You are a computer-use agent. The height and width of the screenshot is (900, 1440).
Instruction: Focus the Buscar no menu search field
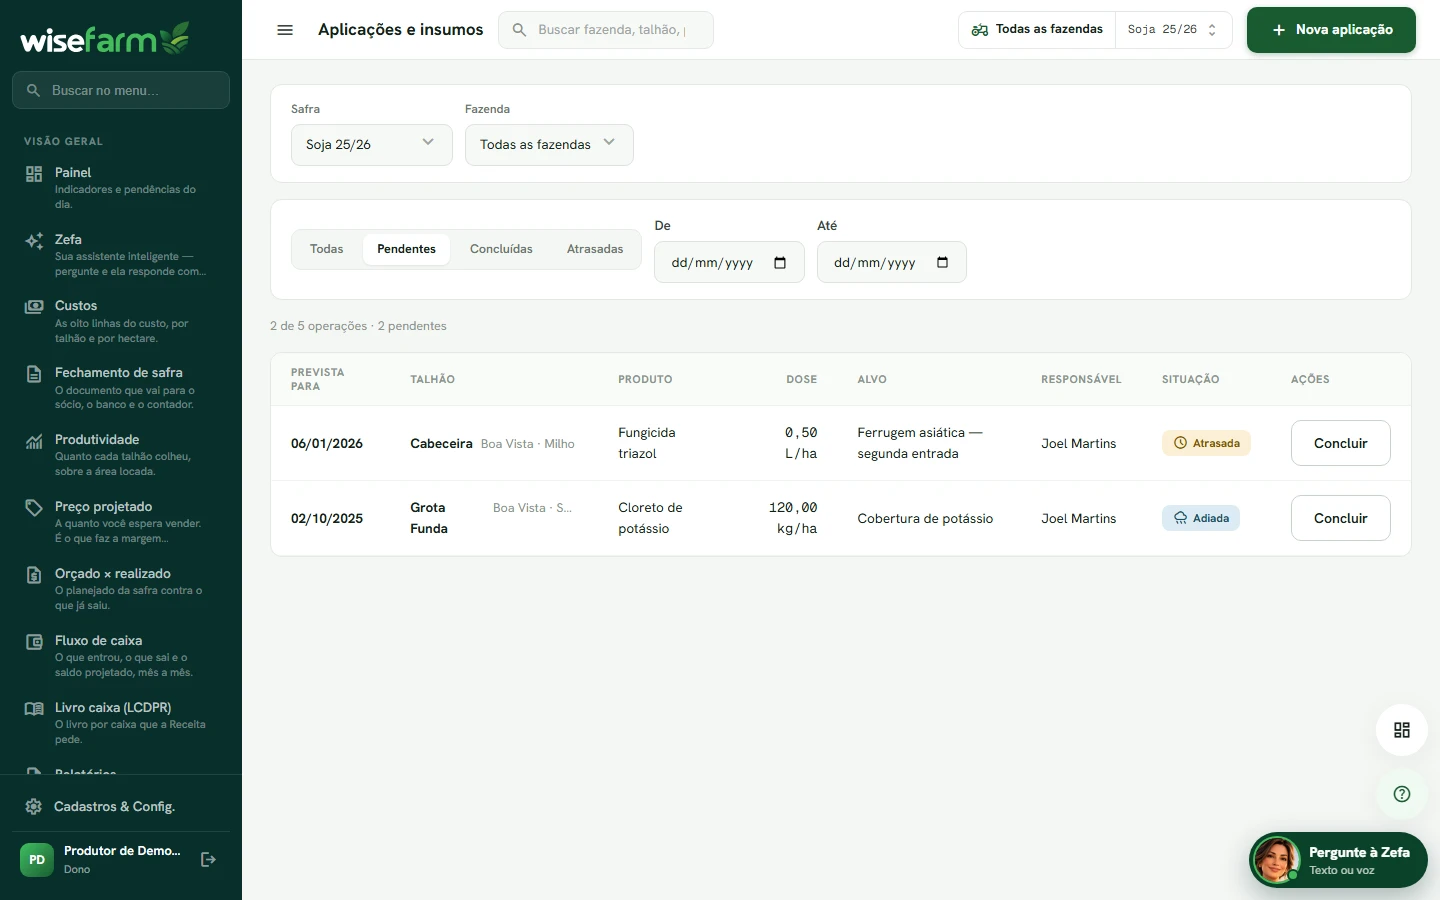pos(121,90)
